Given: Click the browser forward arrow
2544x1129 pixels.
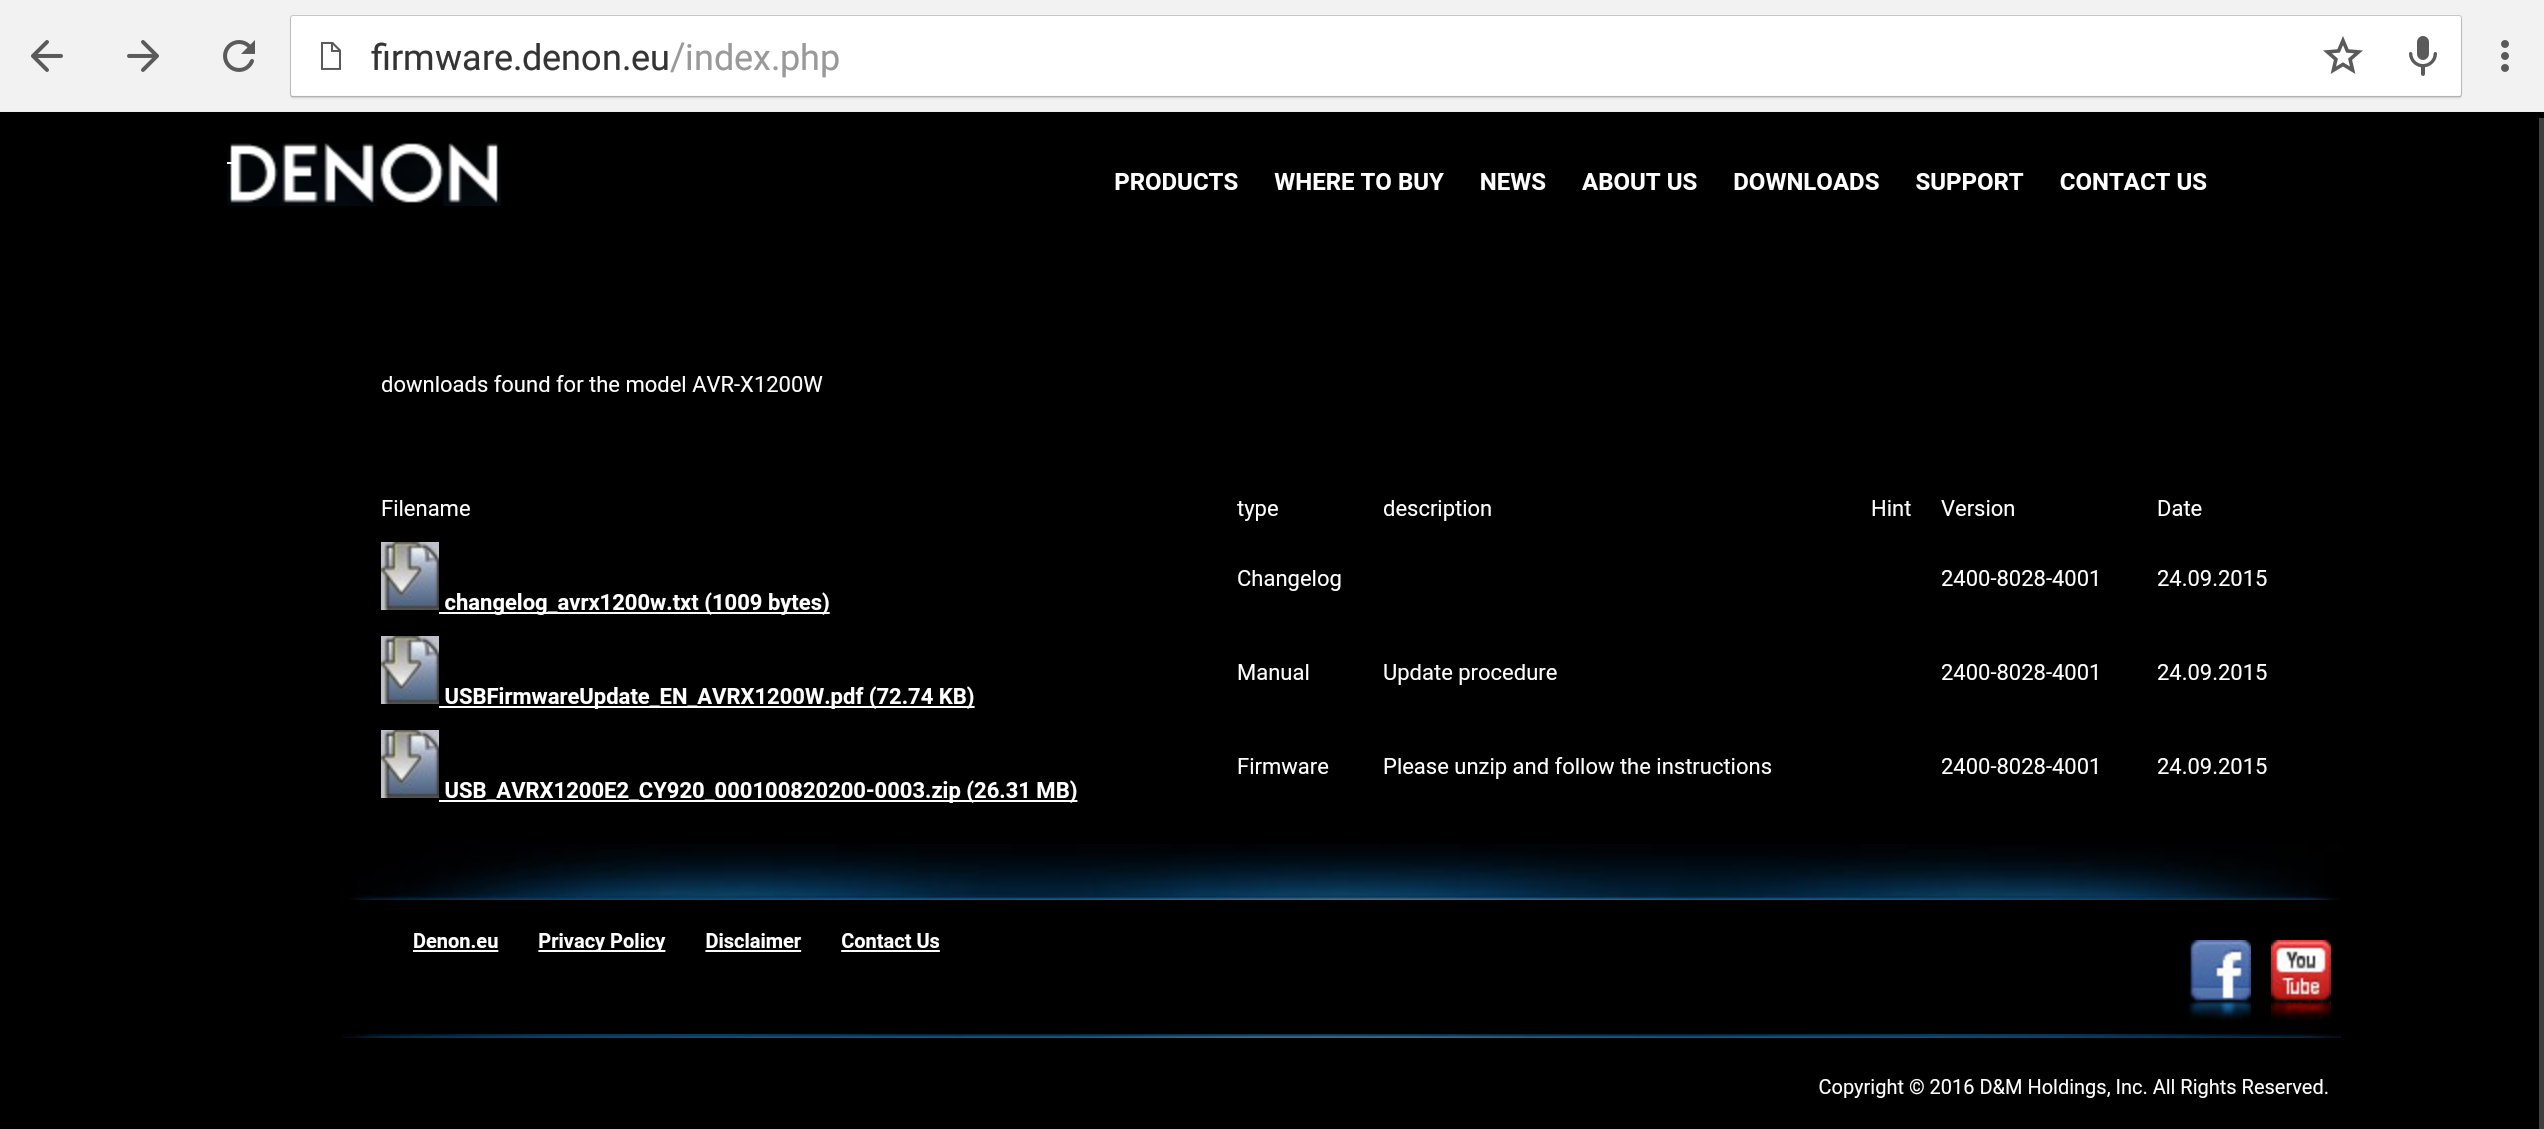Looking at the screenshot, I should [x=143, y=56].
